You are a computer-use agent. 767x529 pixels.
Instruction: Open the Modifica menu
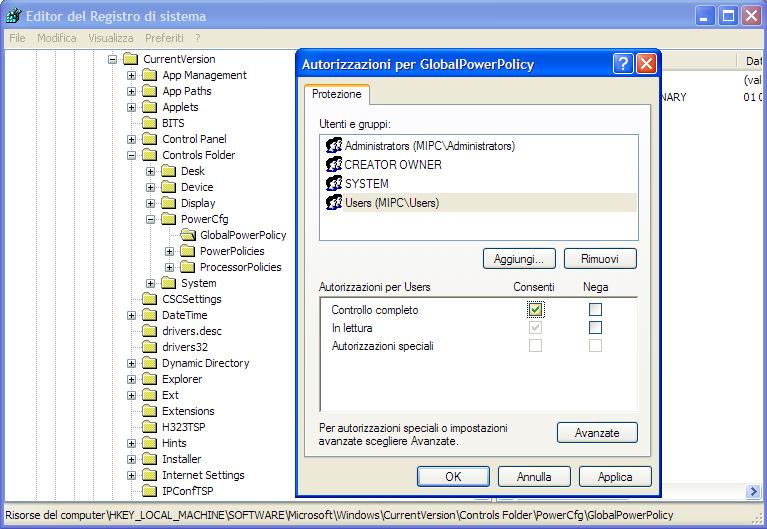(x=57, y=38)
